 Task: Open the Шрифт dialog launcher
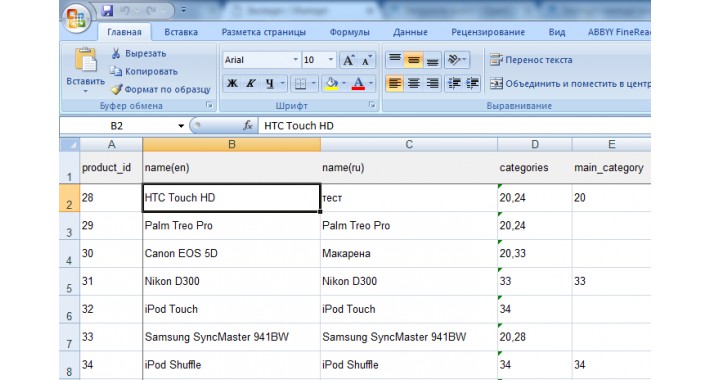(x=372, y=105)
